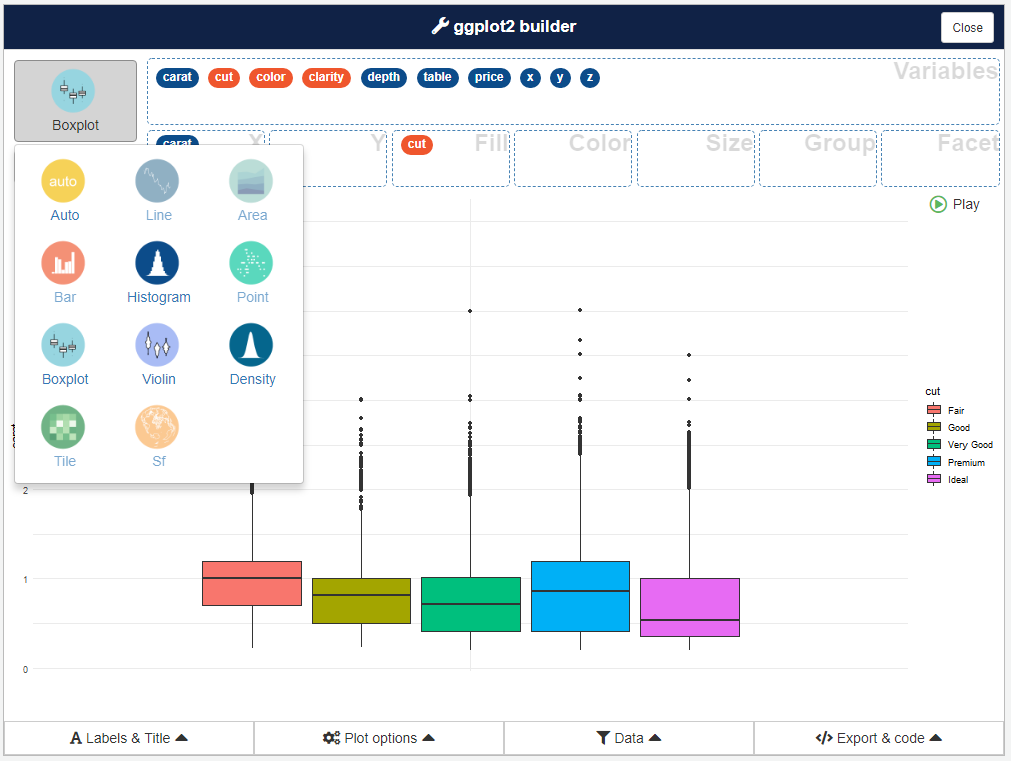
Task: Select the Line chart icon
Action: [158, 182]
